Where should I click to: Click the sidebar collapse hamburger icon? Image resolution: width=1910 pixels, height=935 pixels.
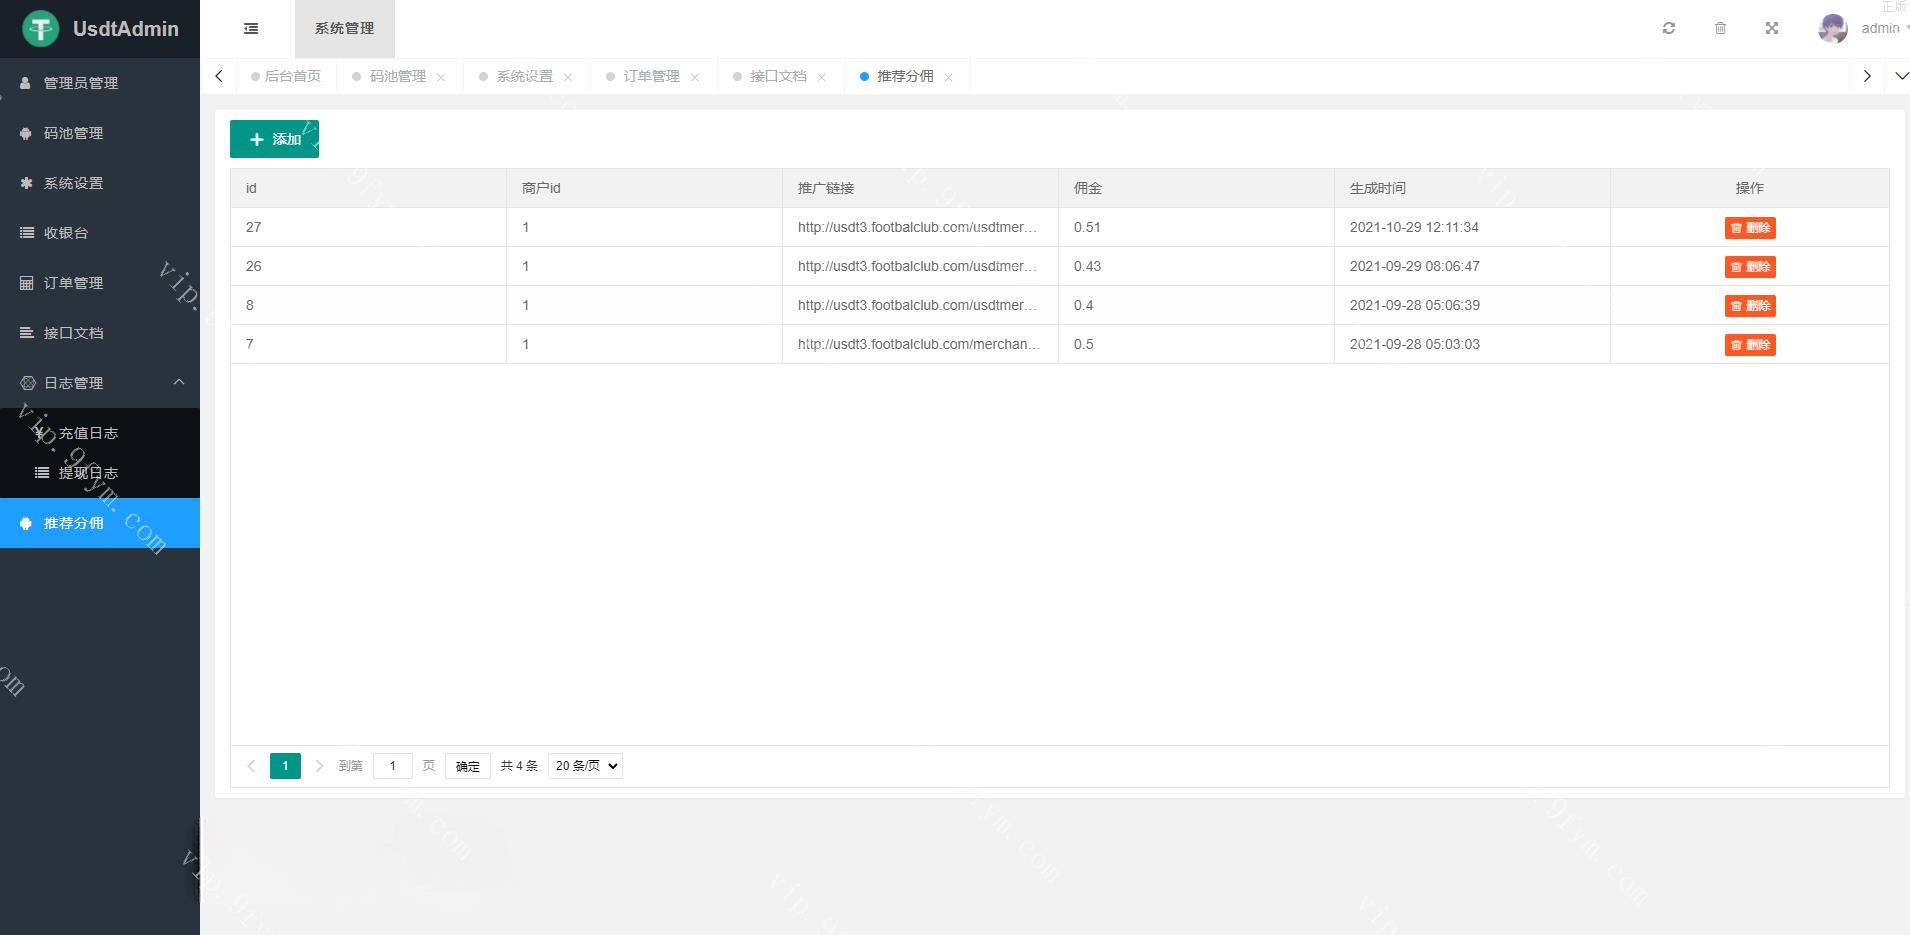[x=251, y=29]
